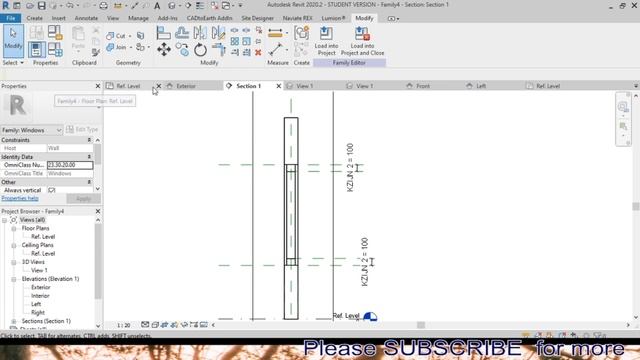640x360 pixels.
Task: Open the Join geometry dropdown arrow
Action: click(131, 47)
